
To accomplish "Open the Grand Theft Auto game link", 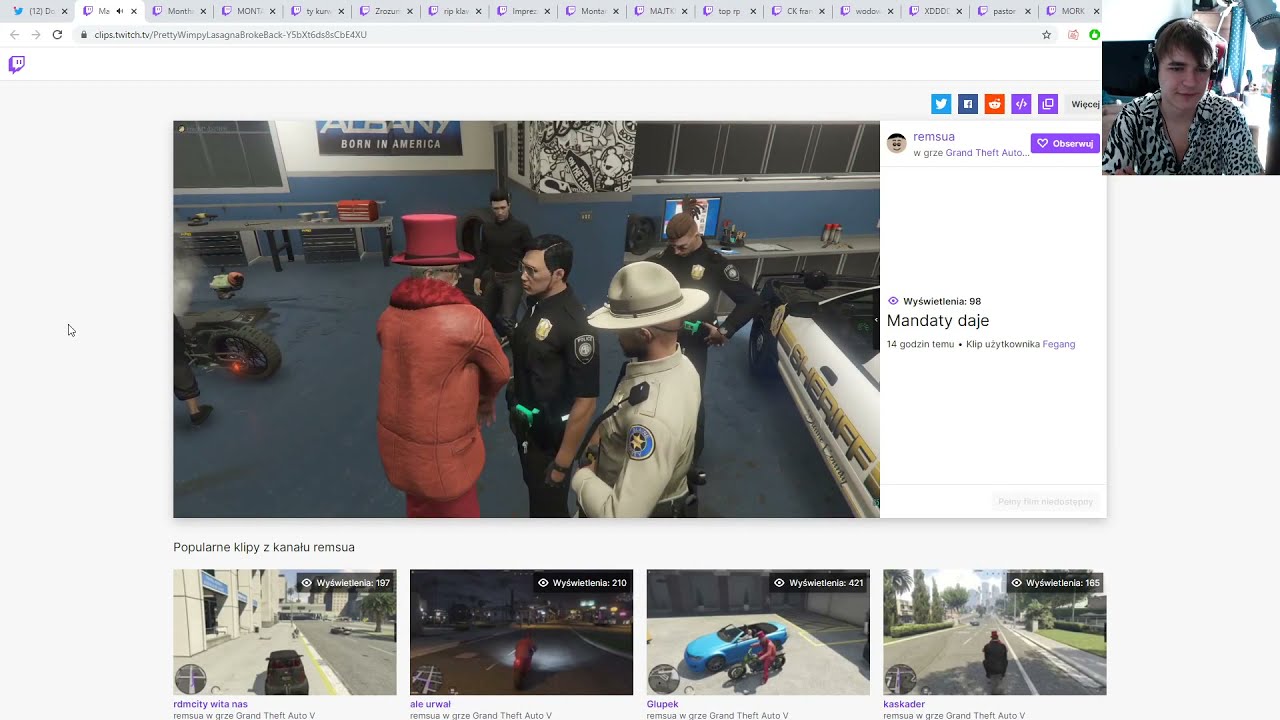I will [987, 153].
